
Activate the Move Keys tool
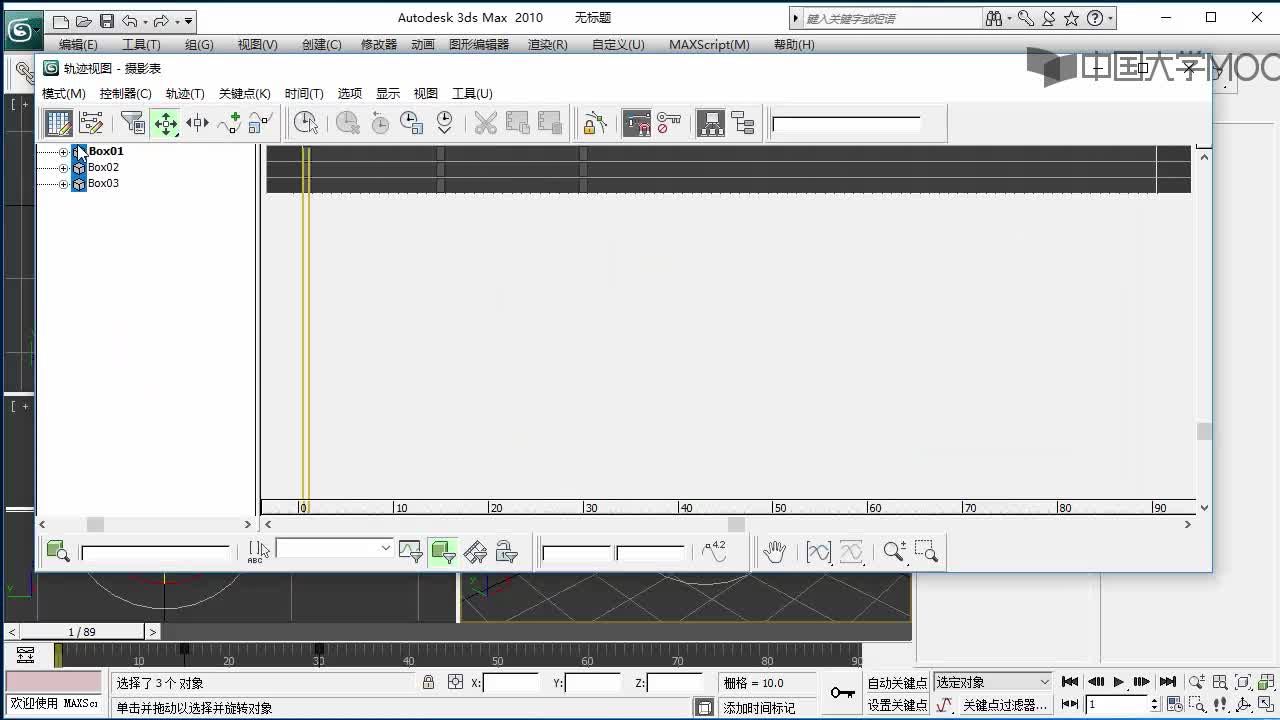[x=165, y=123]
